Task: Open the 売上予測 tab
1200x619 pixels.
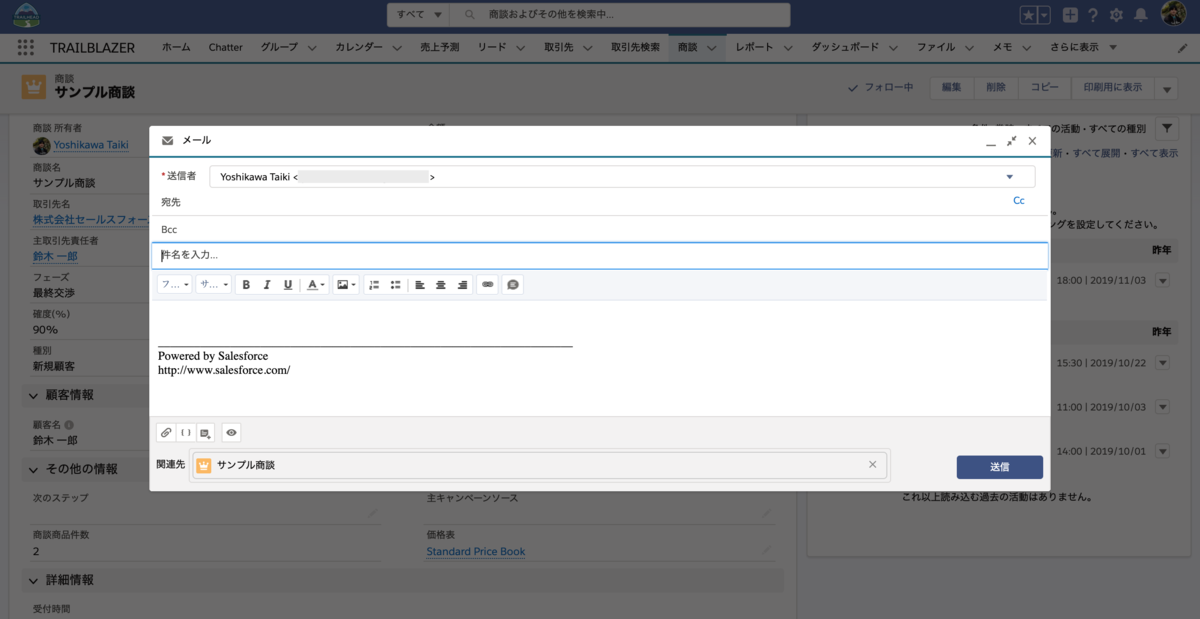Action: point(440,47)
